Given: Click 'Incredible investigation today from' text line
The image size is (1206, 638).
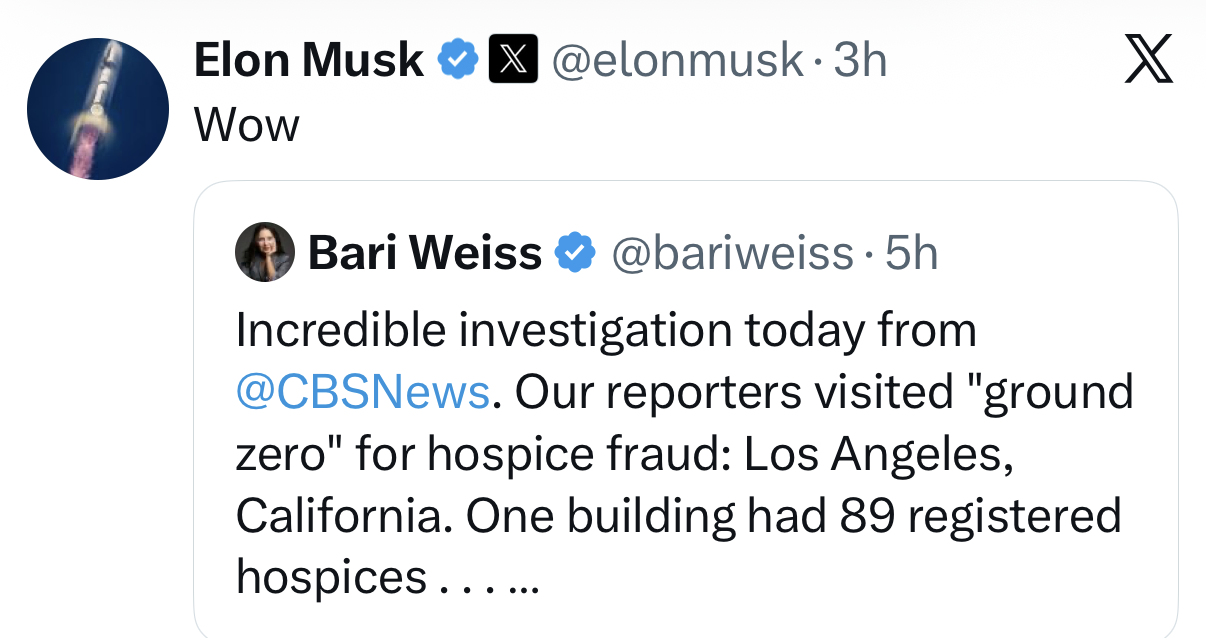Looking at the screenshot, I should click(x=605, y=330).
